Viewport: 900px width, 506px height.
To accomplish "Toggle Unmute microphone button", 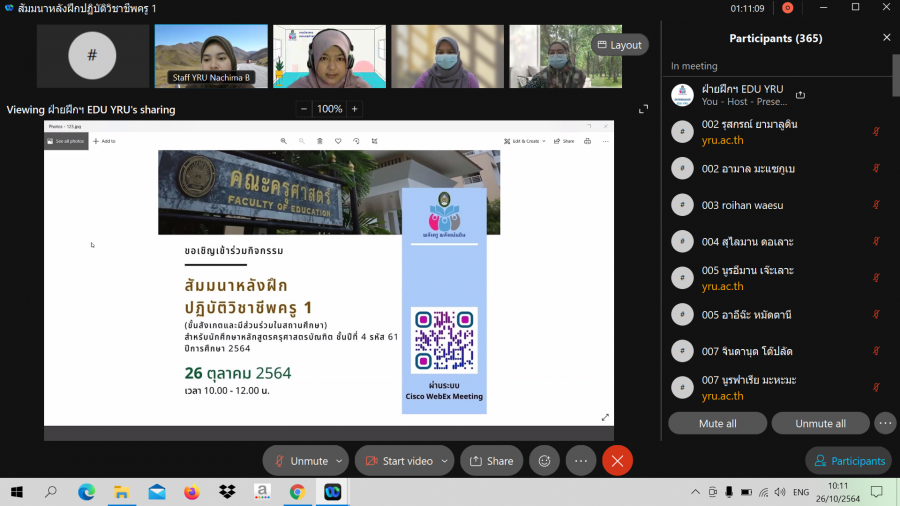I will coord(299,461).
